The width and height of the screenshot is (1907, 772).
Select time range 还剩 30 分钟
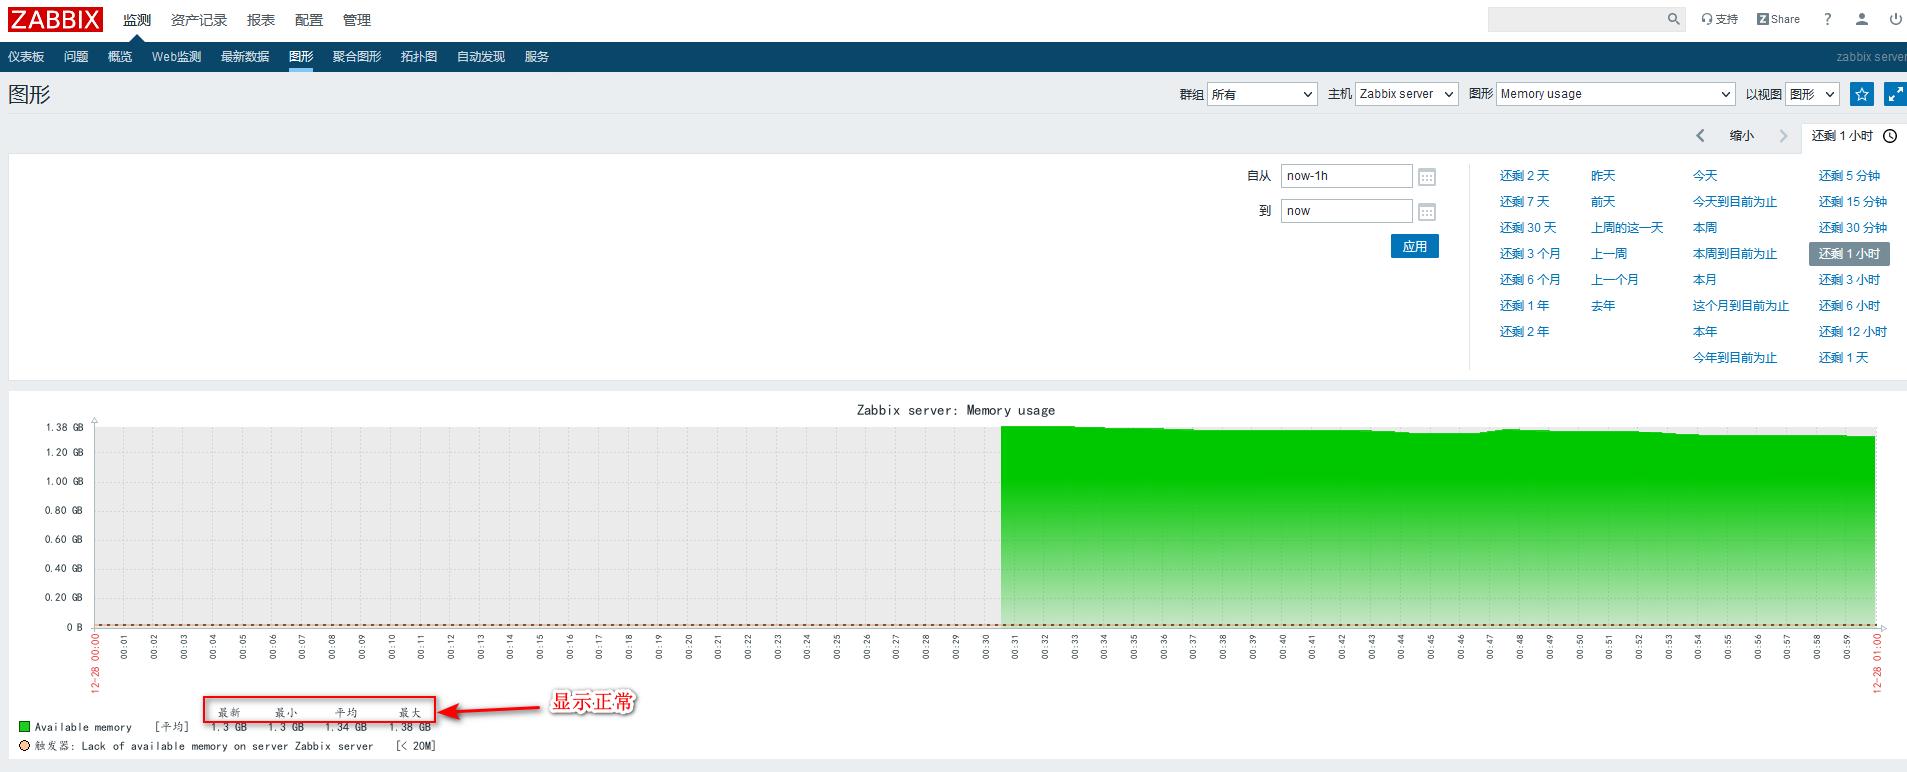(x=1853, y=227)
